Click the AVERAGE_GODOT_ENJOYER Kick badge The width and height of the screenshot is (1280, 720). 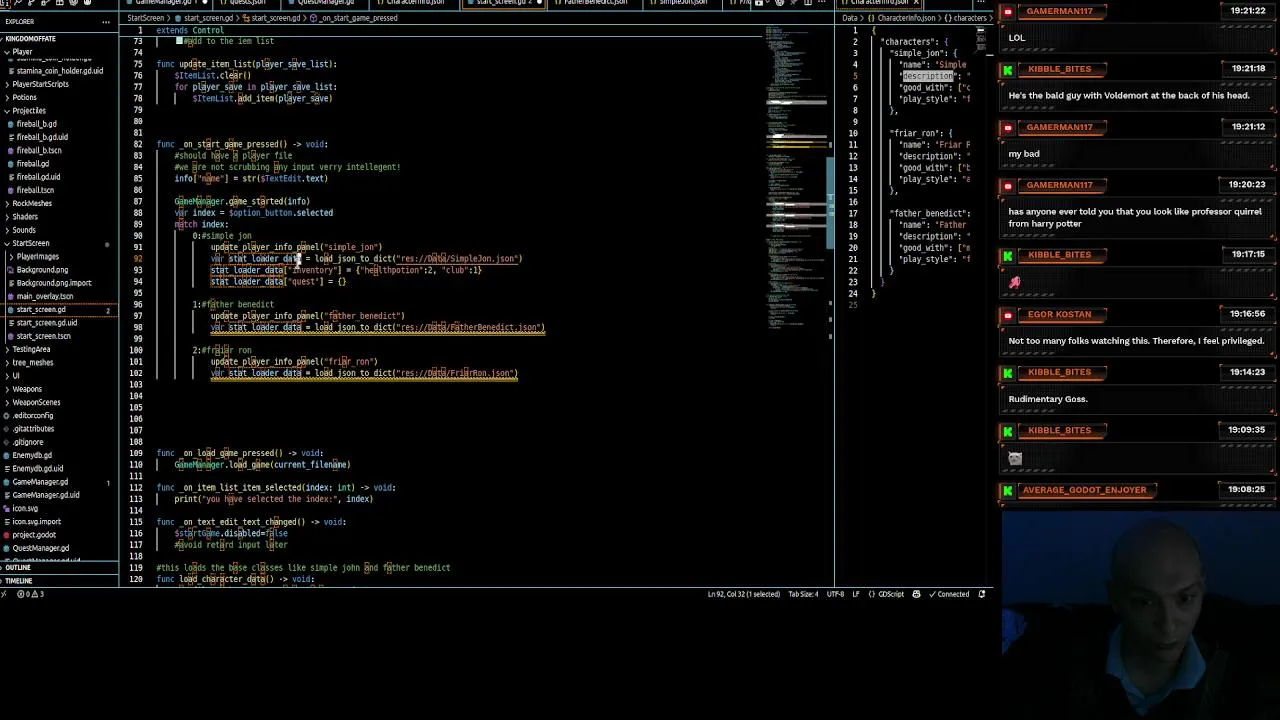[x=1008, y=490]
